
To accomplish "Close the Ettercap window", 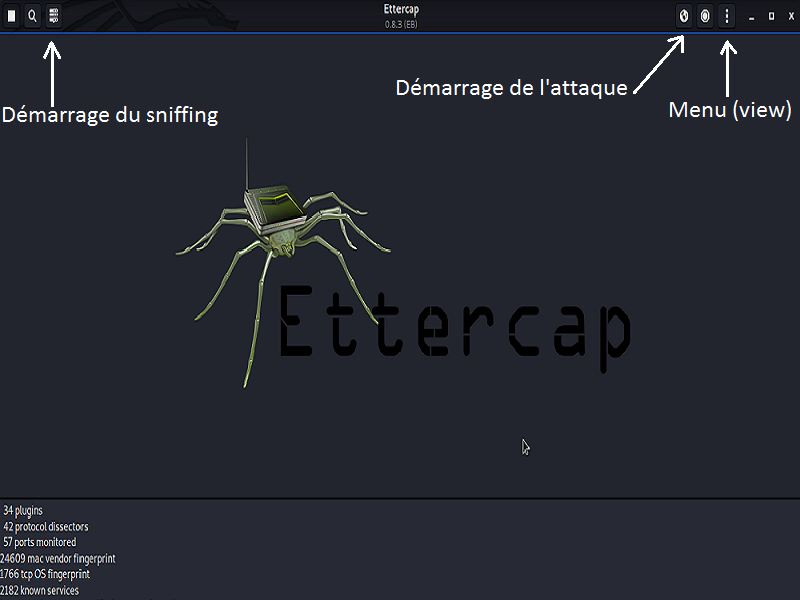I will (791, 16).
